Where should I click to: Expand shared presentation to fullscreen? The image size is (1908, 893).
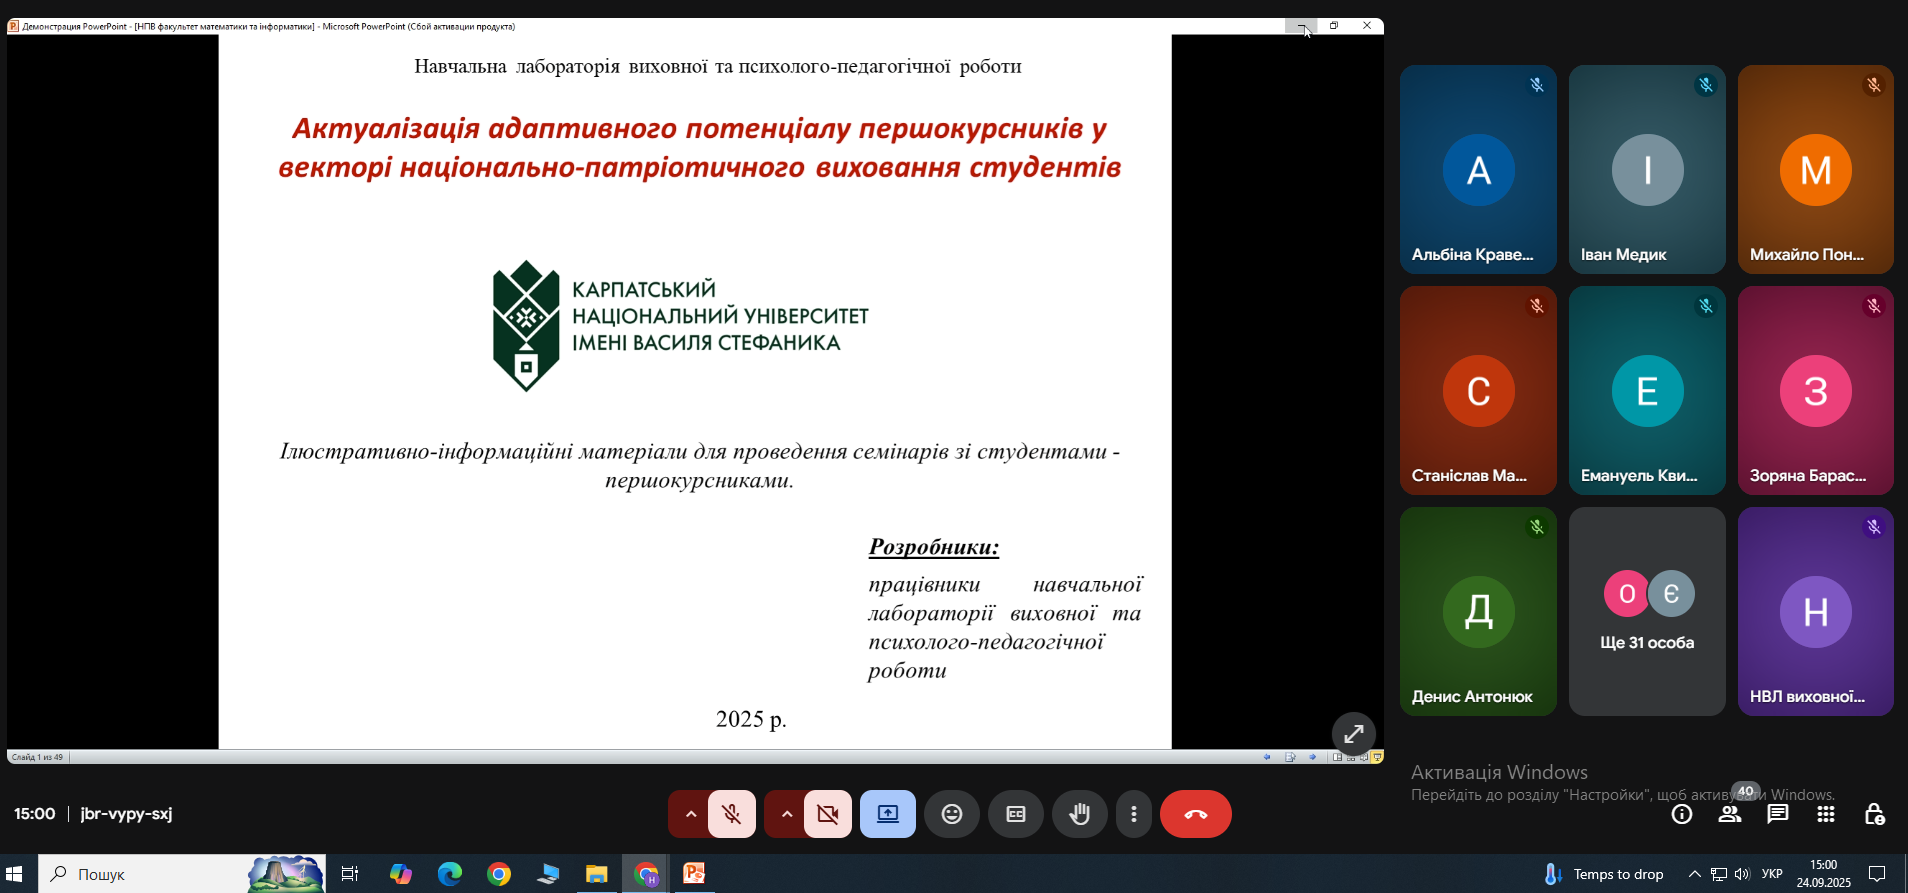[1354, 734]
